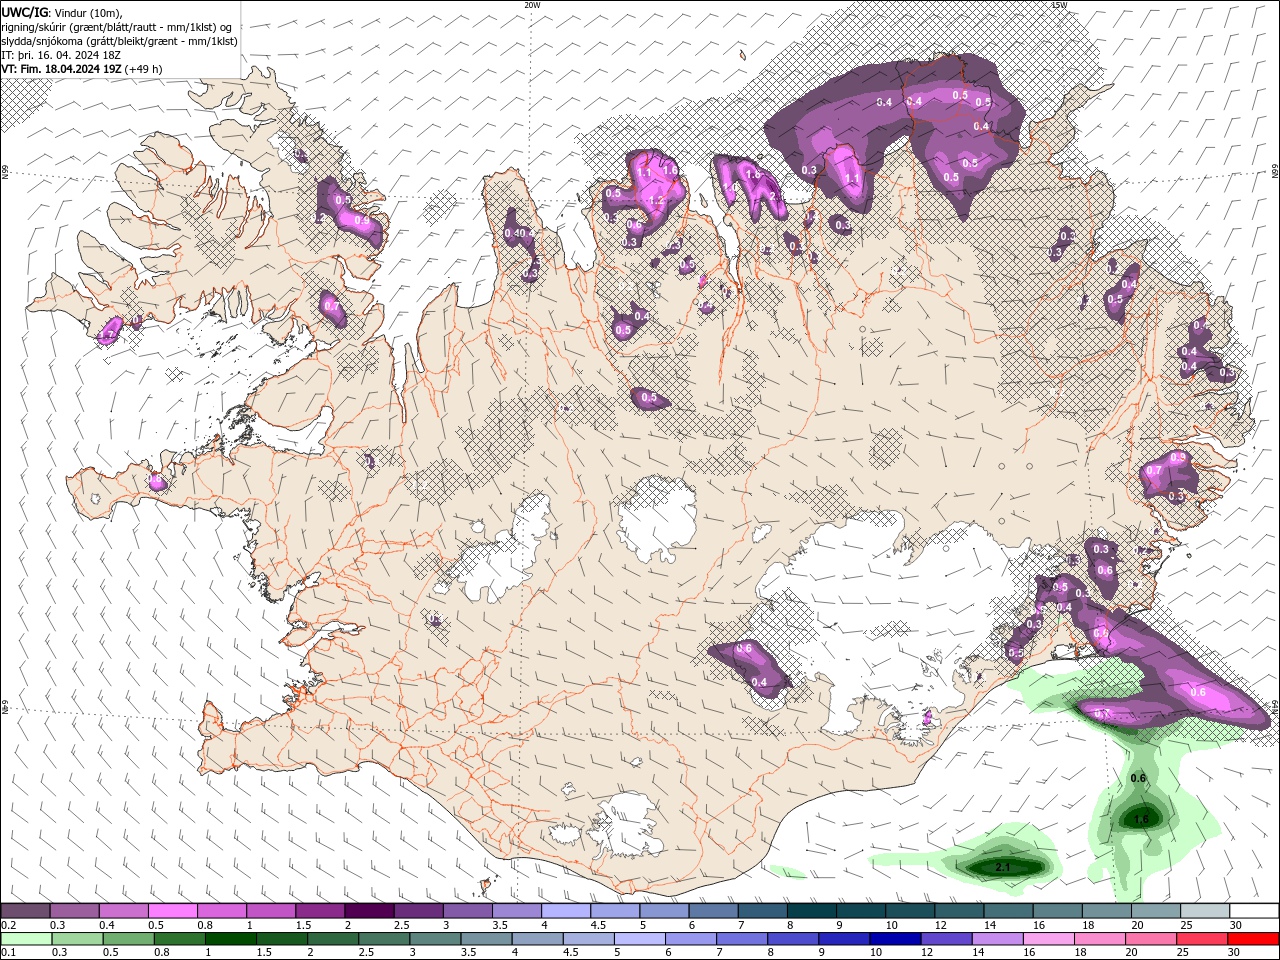Click the palest green 0.1 mm rain swatch
1280x960 pixels.
[x=26, y=939]
